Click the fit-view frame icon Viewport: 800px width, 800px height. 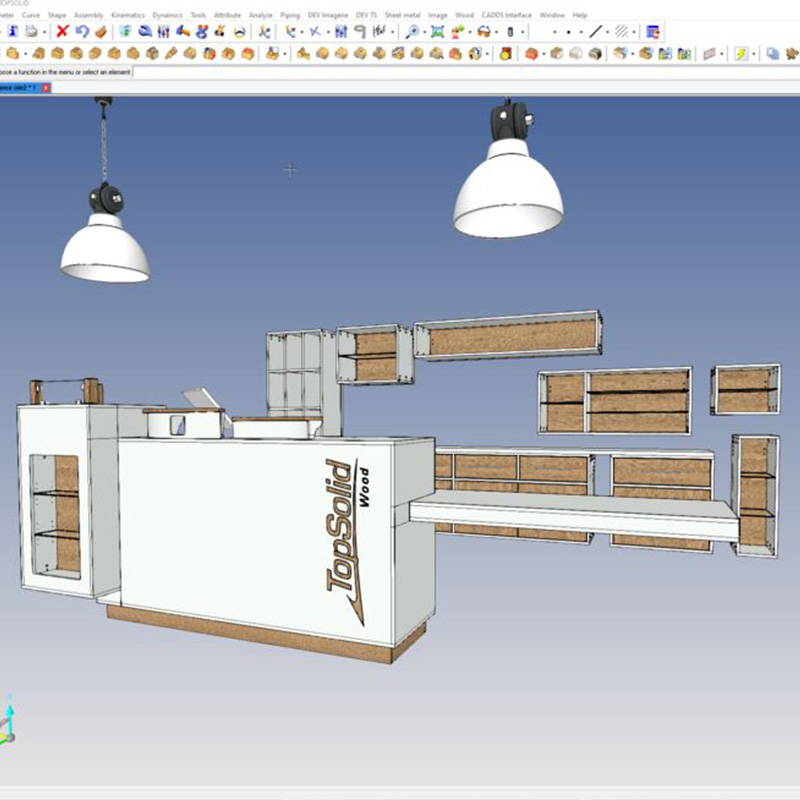point(437,32)
